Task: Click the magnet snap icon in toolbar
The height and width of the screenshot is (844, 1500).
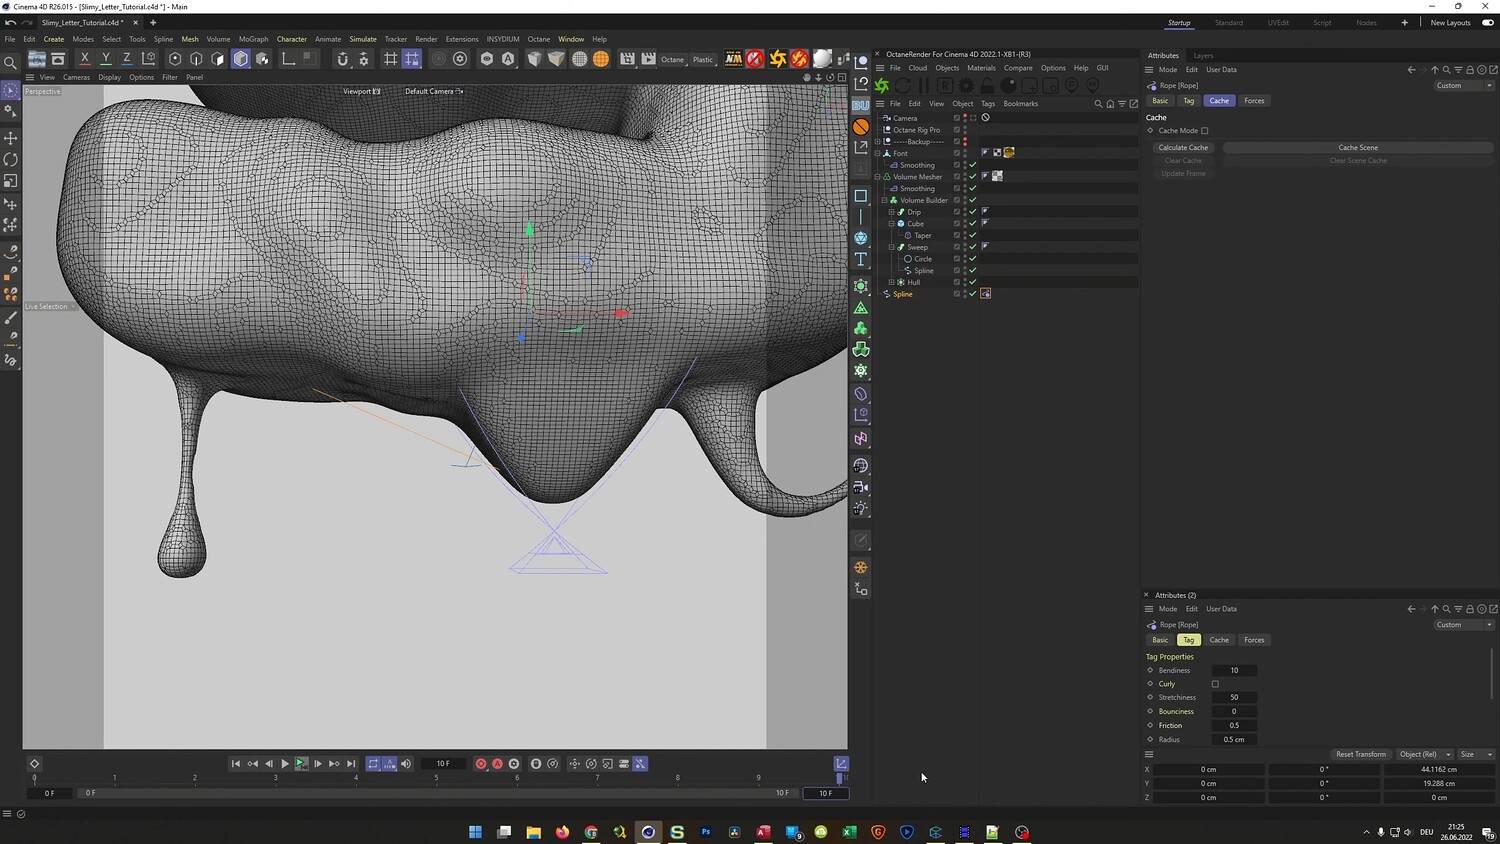Action: pyautogui.click(x=342, y=59)
